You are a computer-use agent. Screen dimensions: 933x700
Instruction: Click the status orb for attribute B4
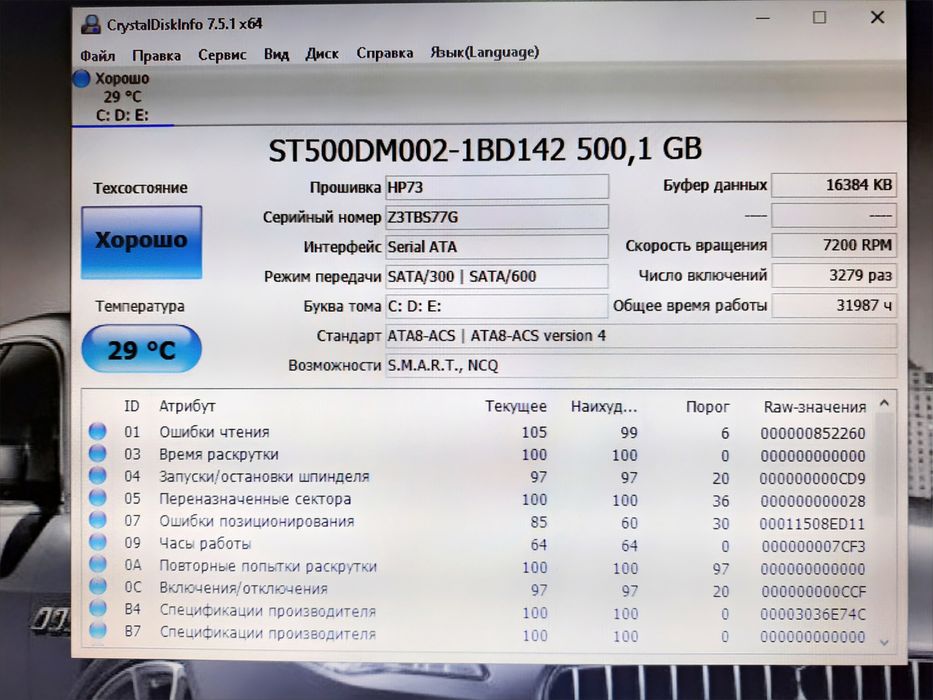(x=98, y=608)
